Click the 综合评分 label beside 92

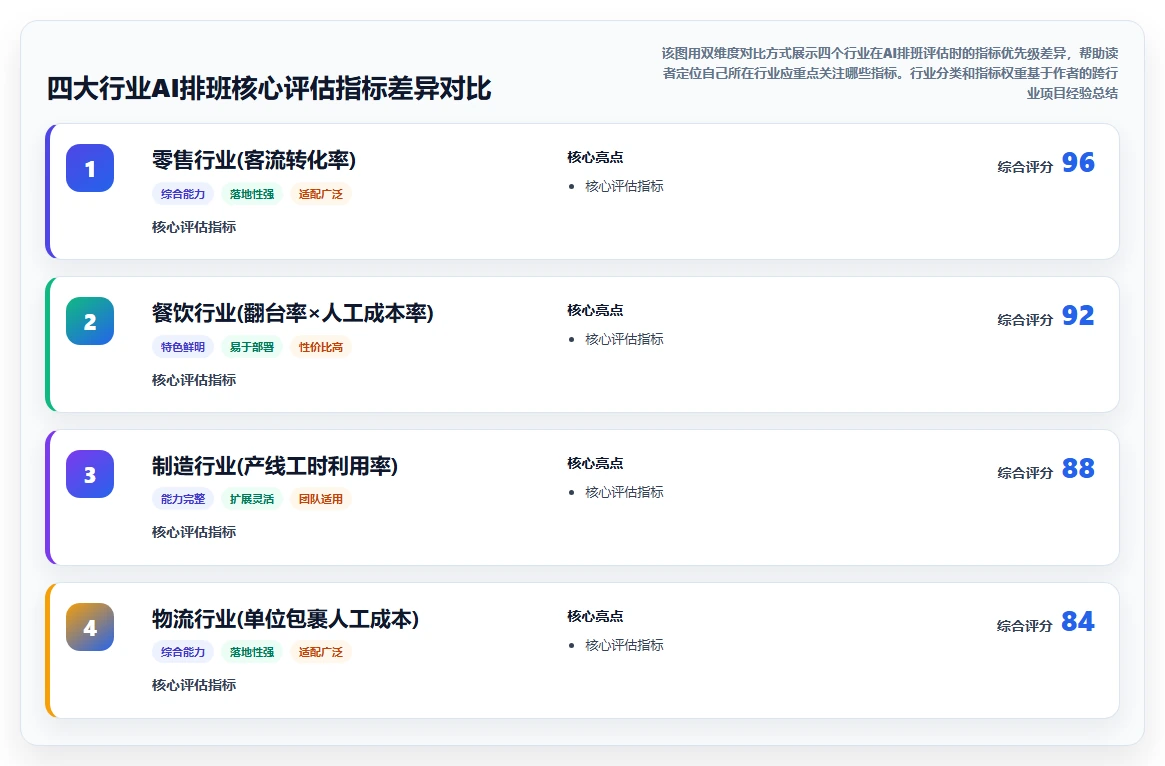1025,320
